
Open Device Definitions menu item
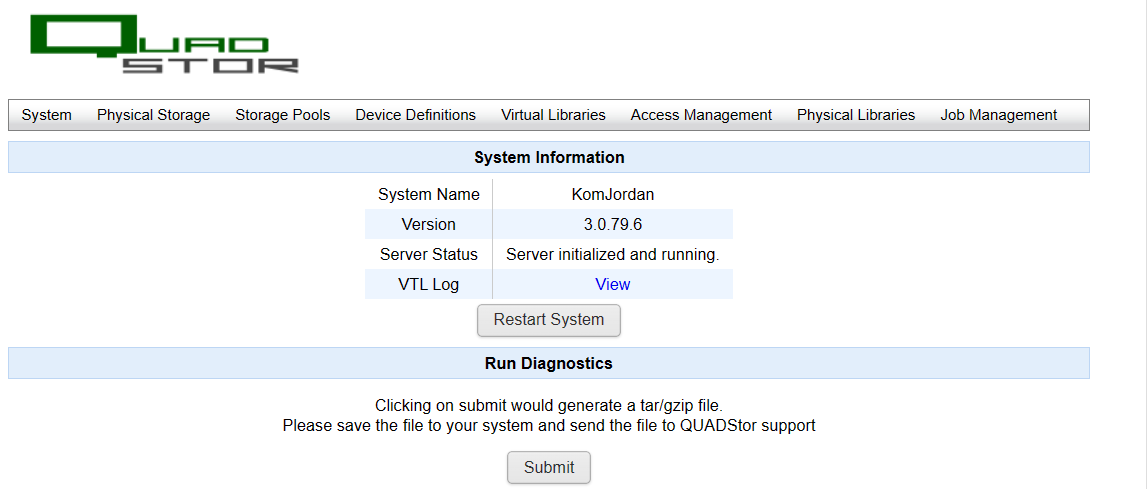[x=415, y=115]
